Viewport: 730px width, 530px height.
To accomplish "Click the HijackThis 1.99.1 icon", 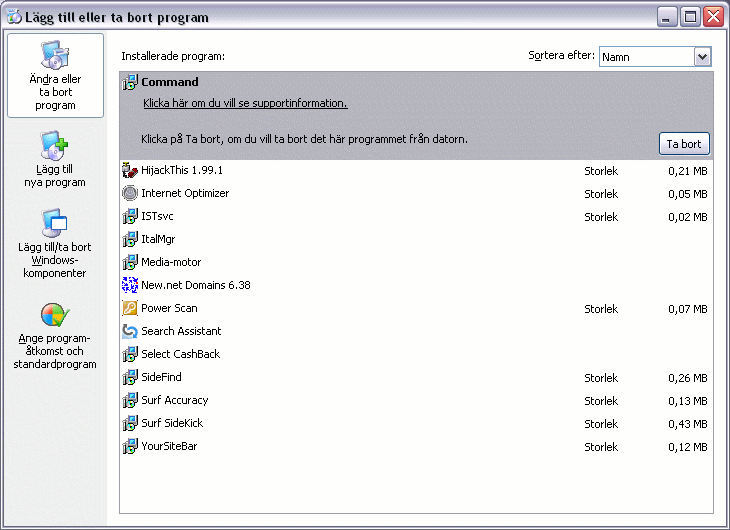I will [x=130, y=170].
